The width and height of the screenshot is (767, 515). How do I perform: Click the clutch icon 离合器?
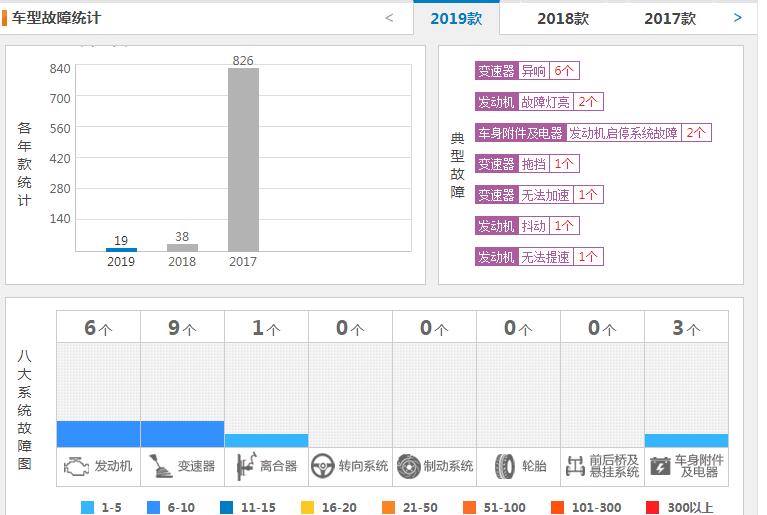(246, 466)
